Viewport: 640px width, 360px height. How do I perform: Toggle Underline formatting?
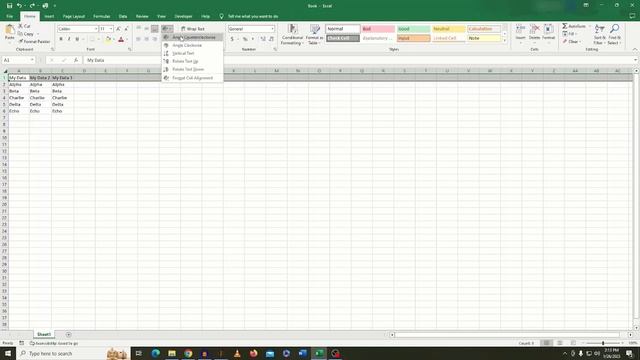[x=77, y=39]
